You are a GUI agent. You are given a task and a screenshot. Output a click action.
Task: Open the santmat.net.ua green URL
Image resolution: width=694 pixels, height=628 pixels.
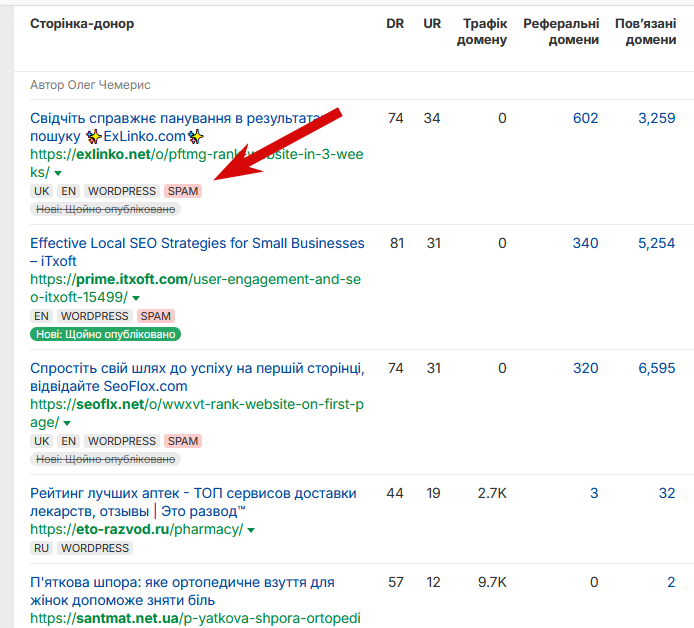(195, 618)
